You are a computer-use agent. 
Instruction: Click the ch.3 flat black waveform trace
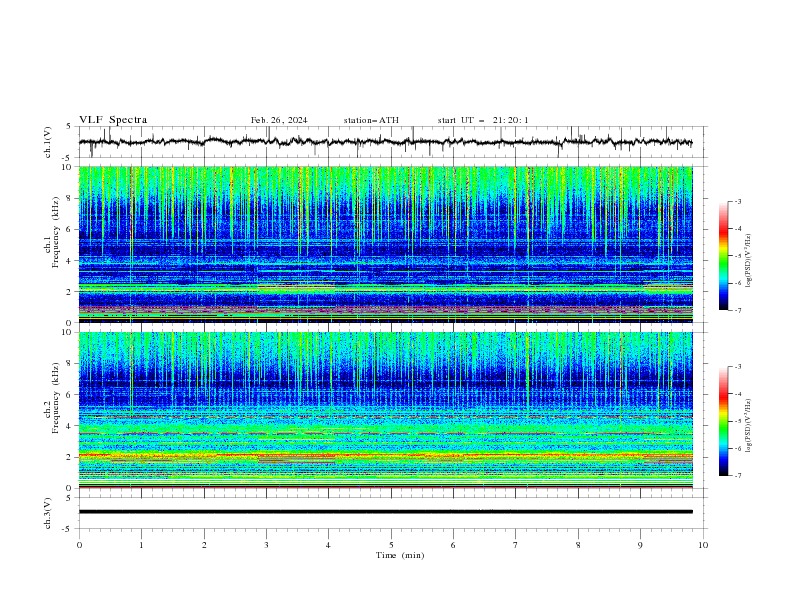(x=385, y=512)
